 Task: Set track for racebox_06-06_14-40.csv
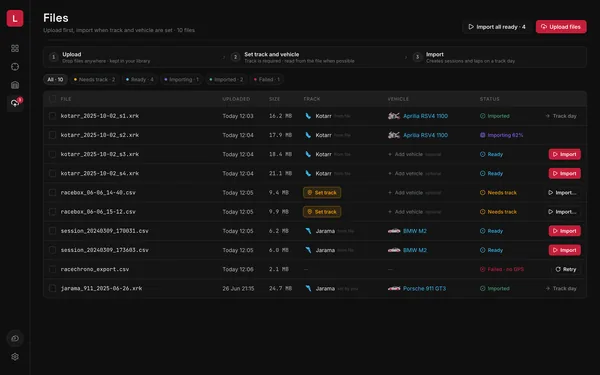tap(322, 192)
